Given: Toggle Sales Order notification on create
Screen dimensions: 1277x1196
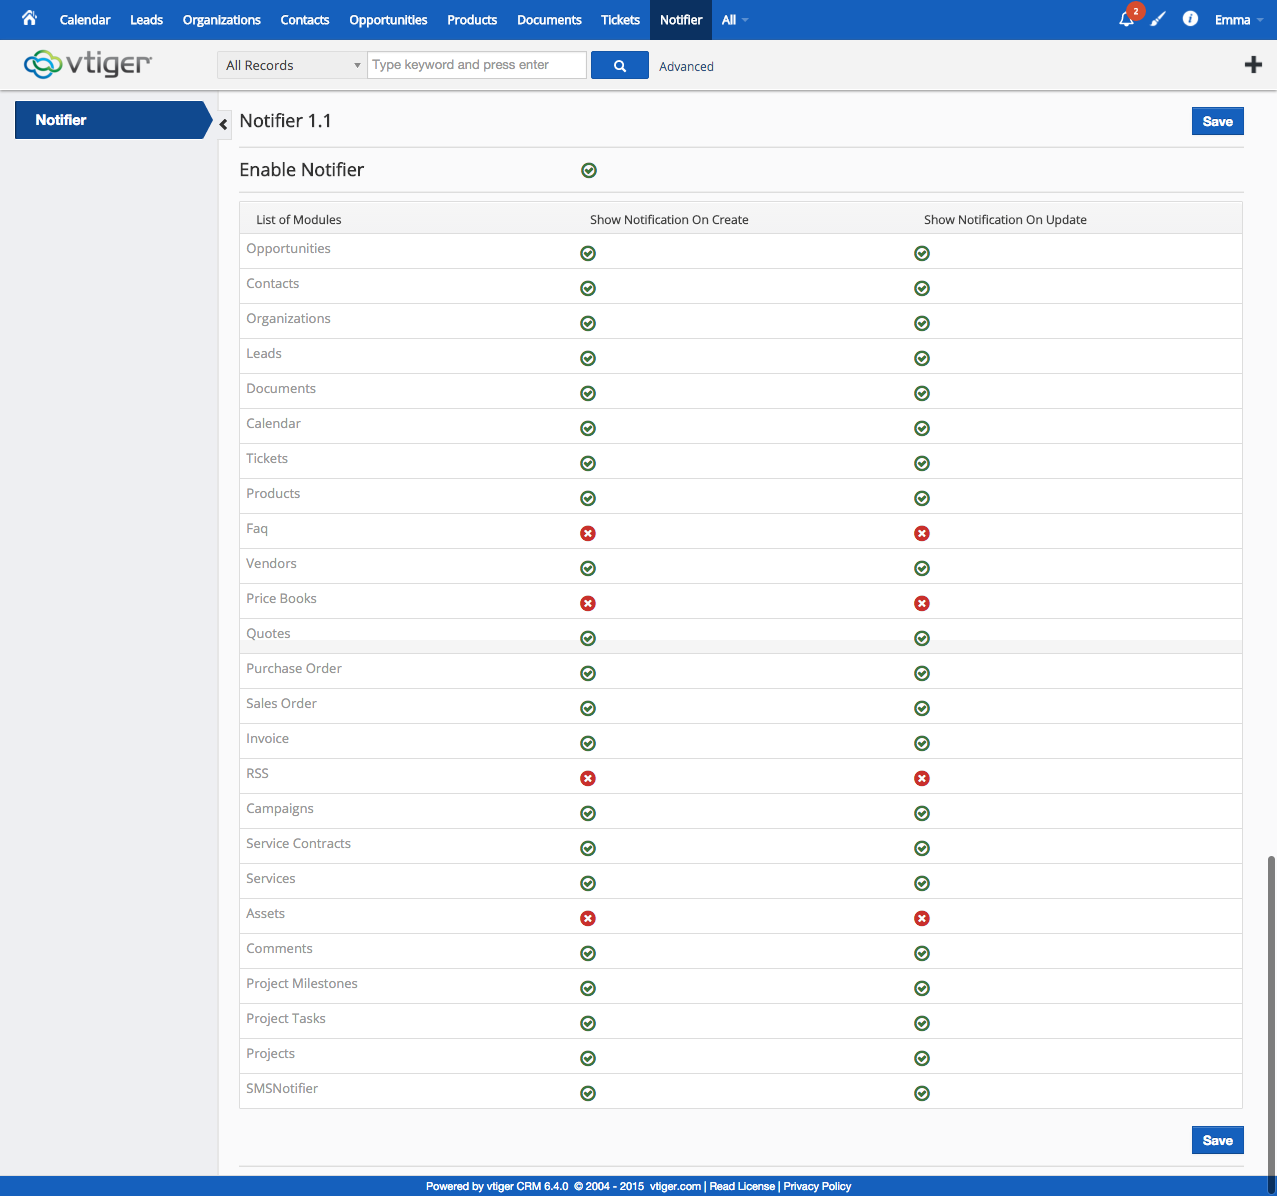Looking at the screenshot, I should [588, 709].
